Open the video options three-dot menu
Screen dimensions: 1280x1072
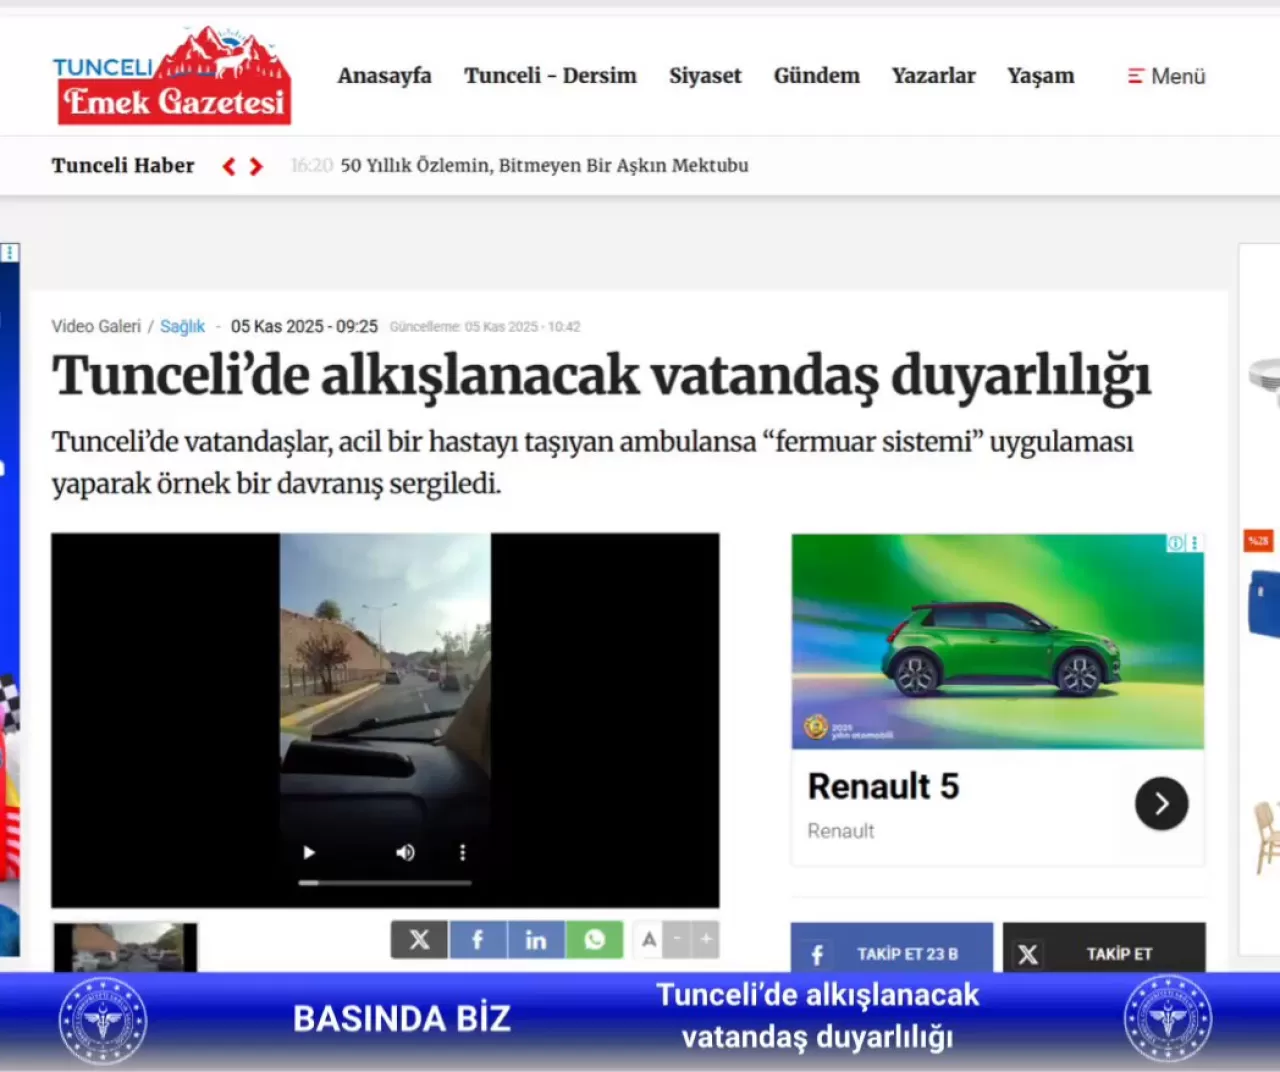pyautogui.click(x=462, y=852)
